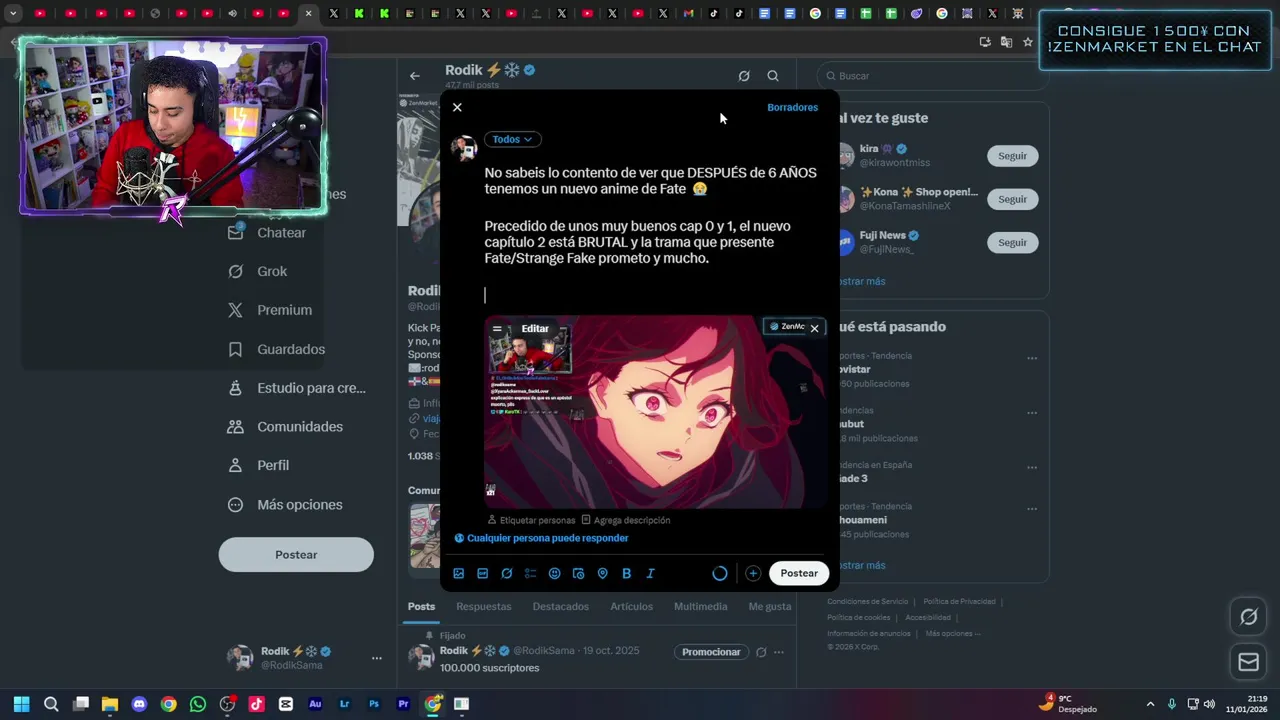
Task: Open WhatsApp from the taskbar
Action: pos(198,704)
